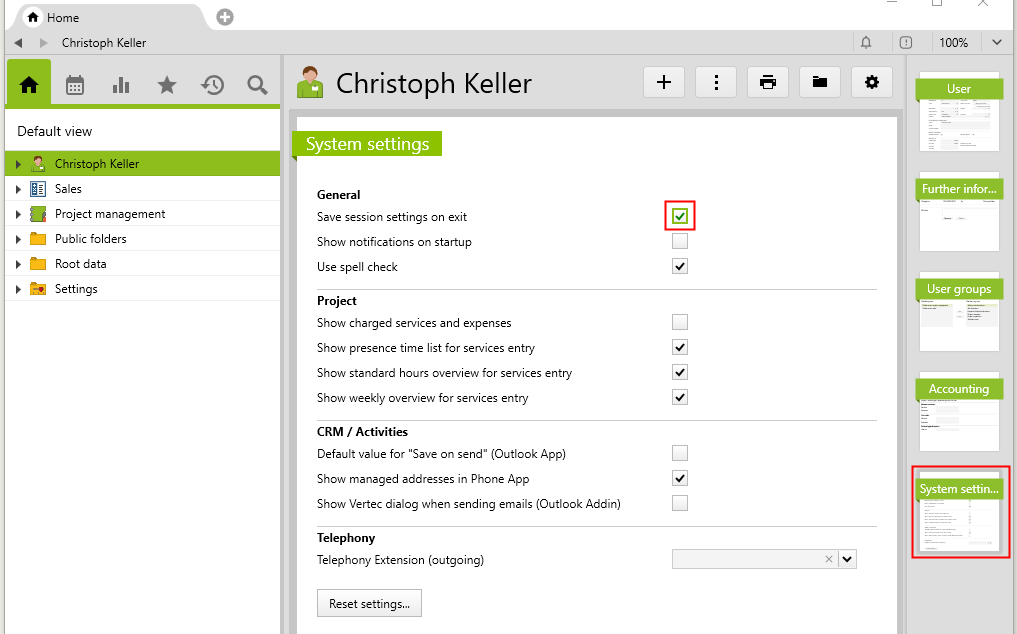This screenshot has height=634, width=1017.
Task: Switch to the Home tab
Action: pyautogui.click(x=62, y=18)
